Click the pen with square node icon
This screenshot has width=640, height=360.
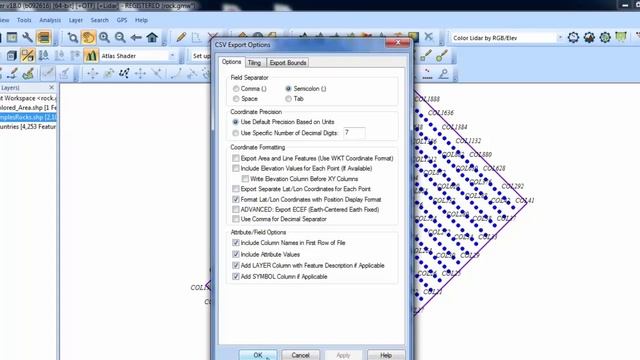coord(426,56)
